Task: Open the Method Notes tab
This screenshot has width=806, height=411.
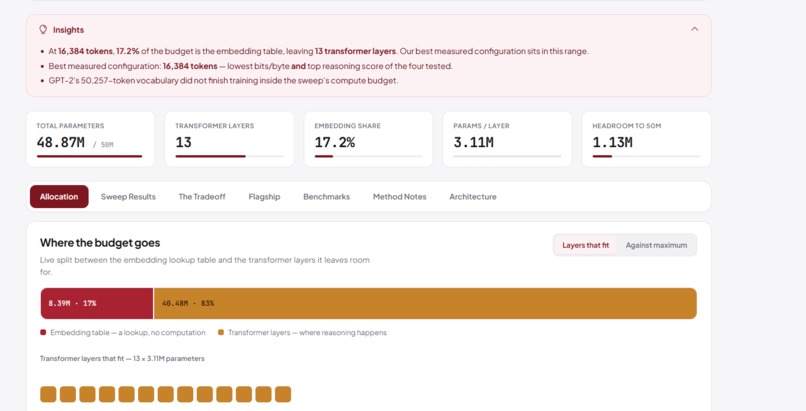Action: pos(399,197)
